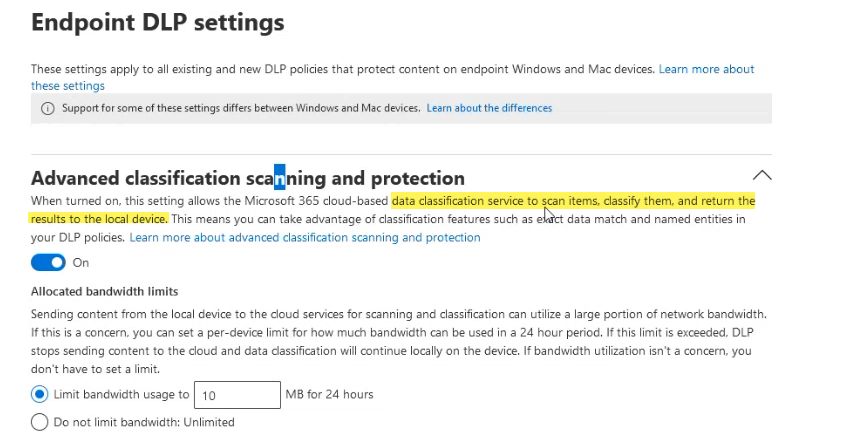Viewport: 858px width, 446px height.
Task: Open Learn more about these settings link
Action: coord(392,77)
